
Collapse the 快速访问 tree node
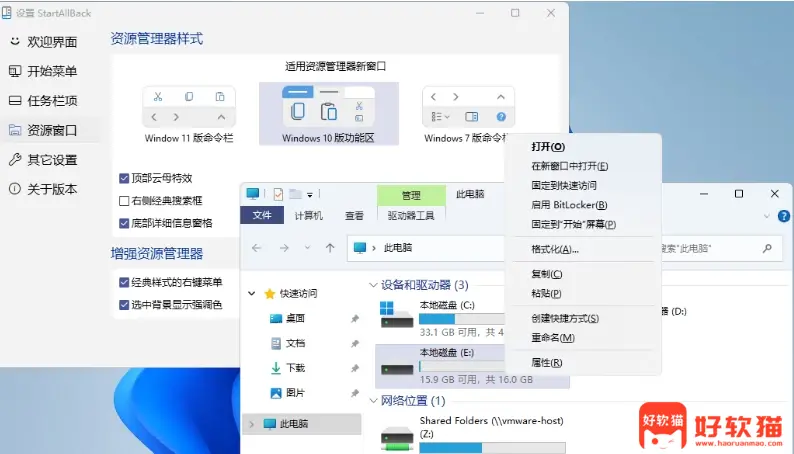[x=252, y=293]
